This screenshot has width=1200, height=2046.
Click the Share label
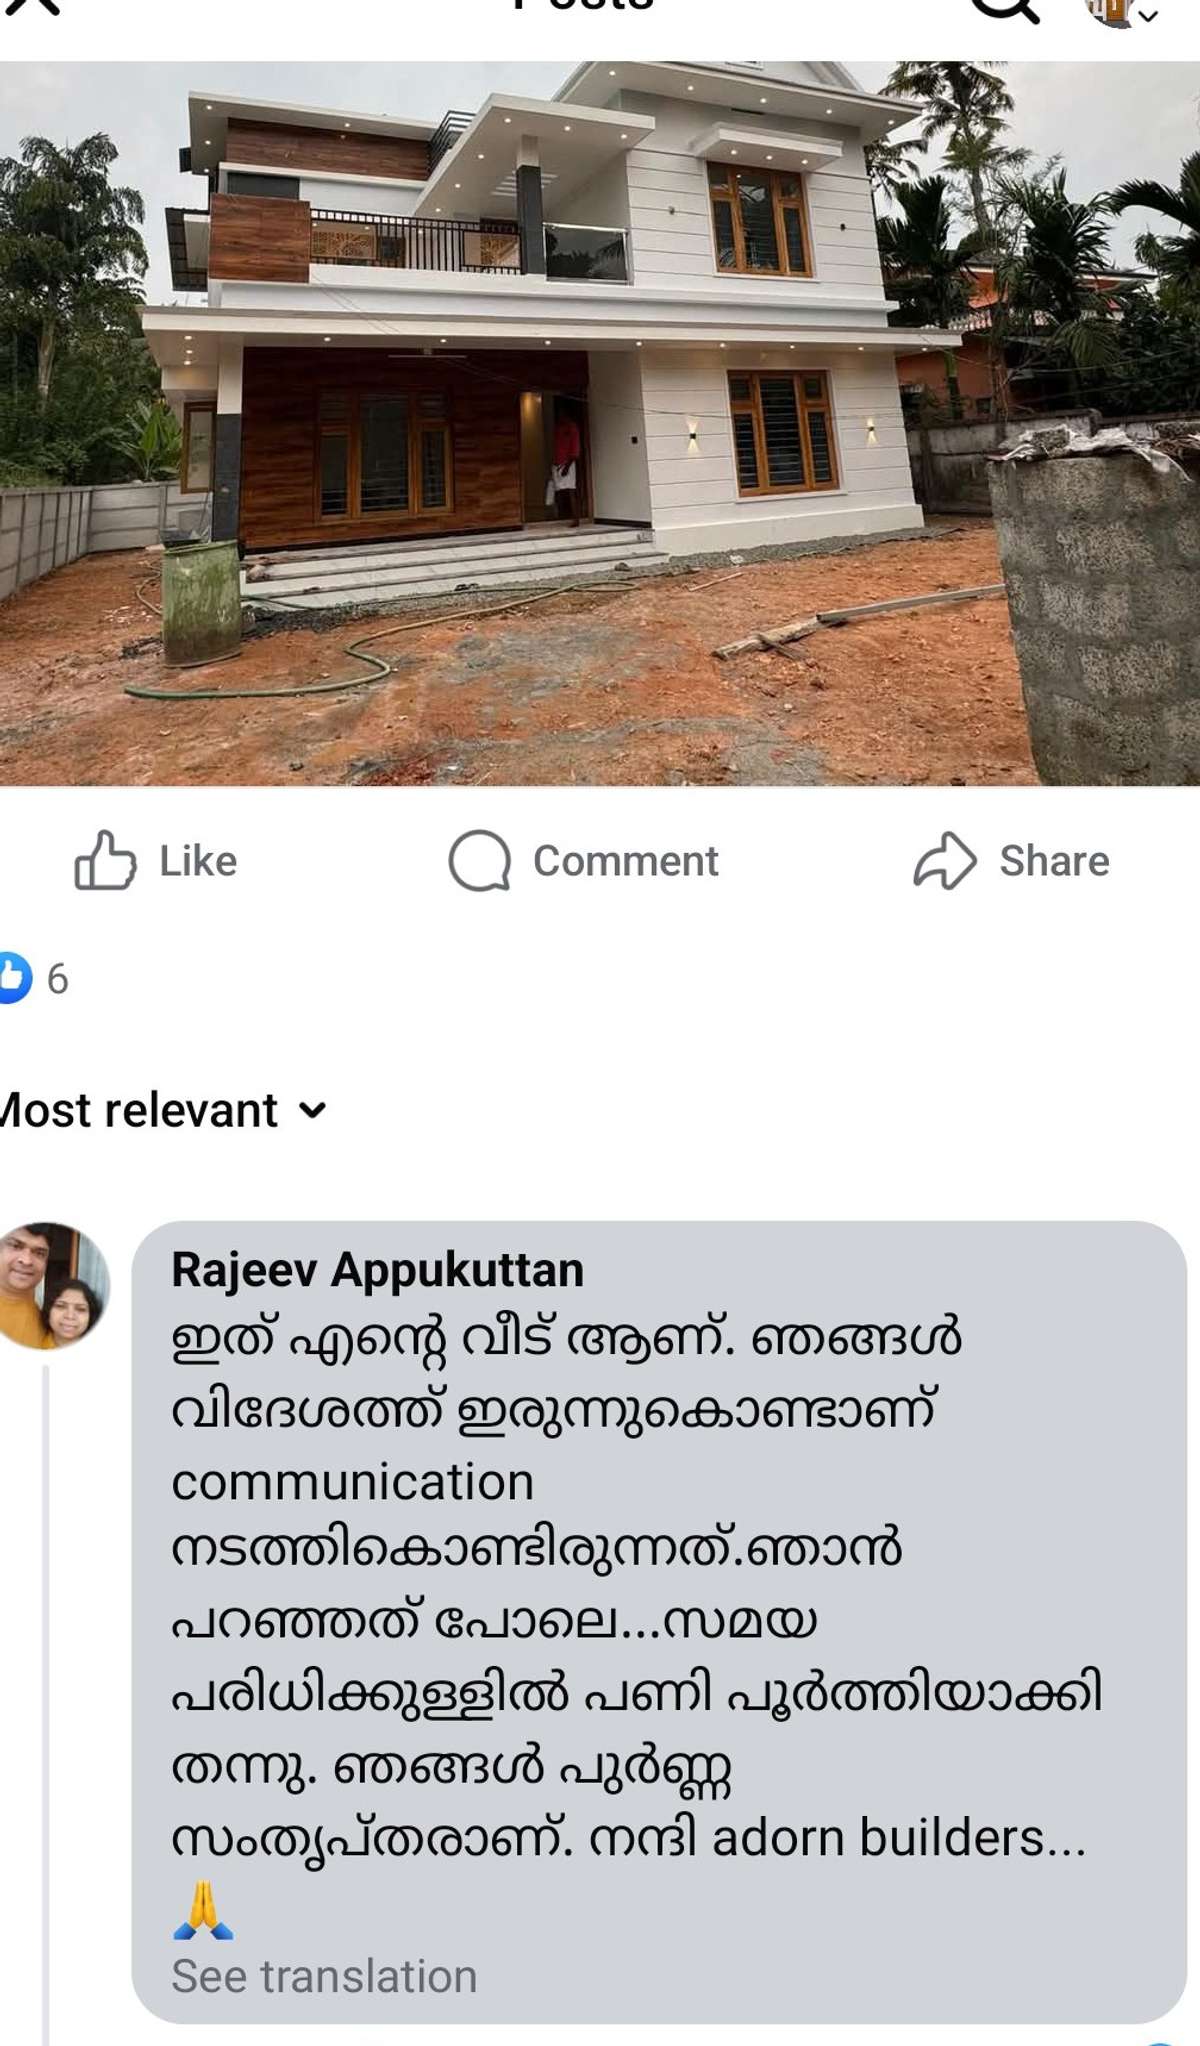tap(1055, 861)
